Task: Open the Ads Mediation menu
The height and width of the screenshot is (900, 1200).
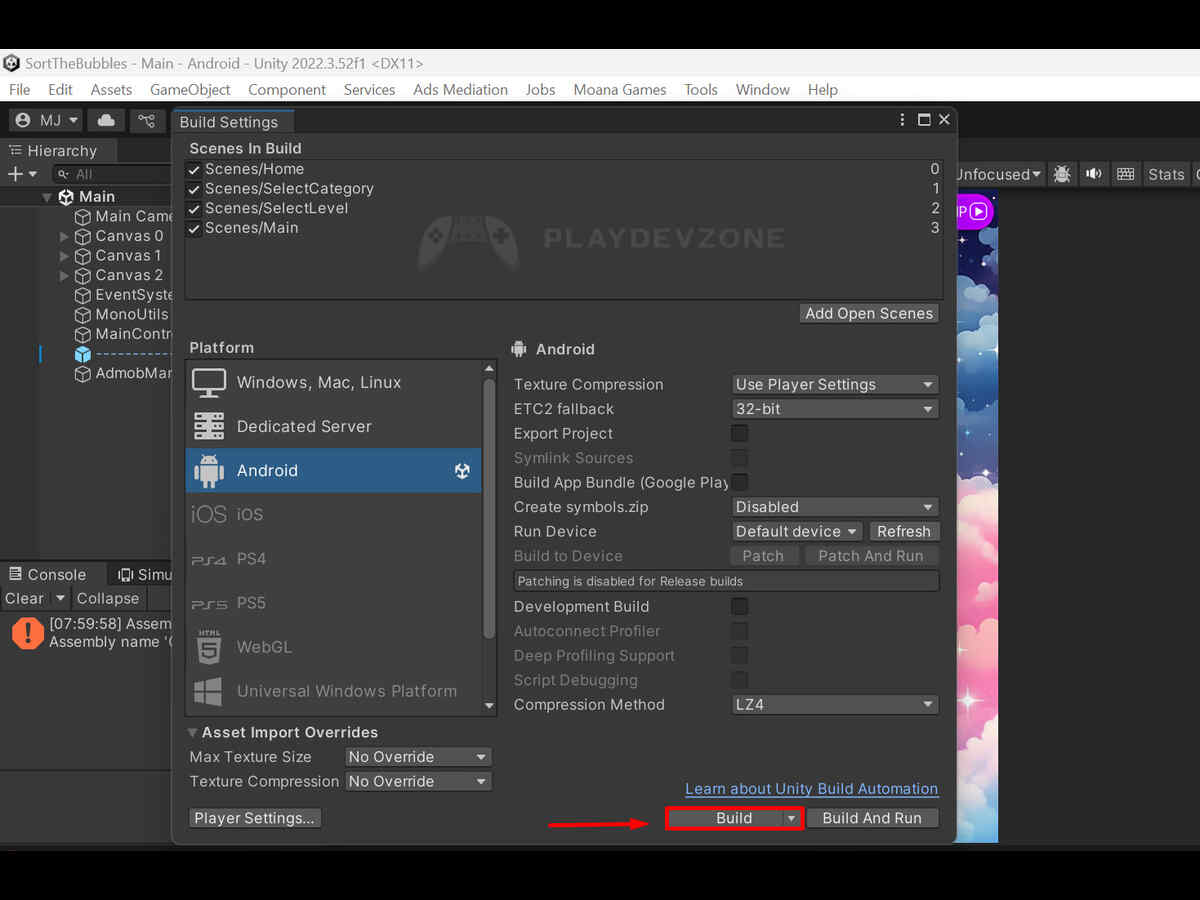Action: [x=461, y=90]
